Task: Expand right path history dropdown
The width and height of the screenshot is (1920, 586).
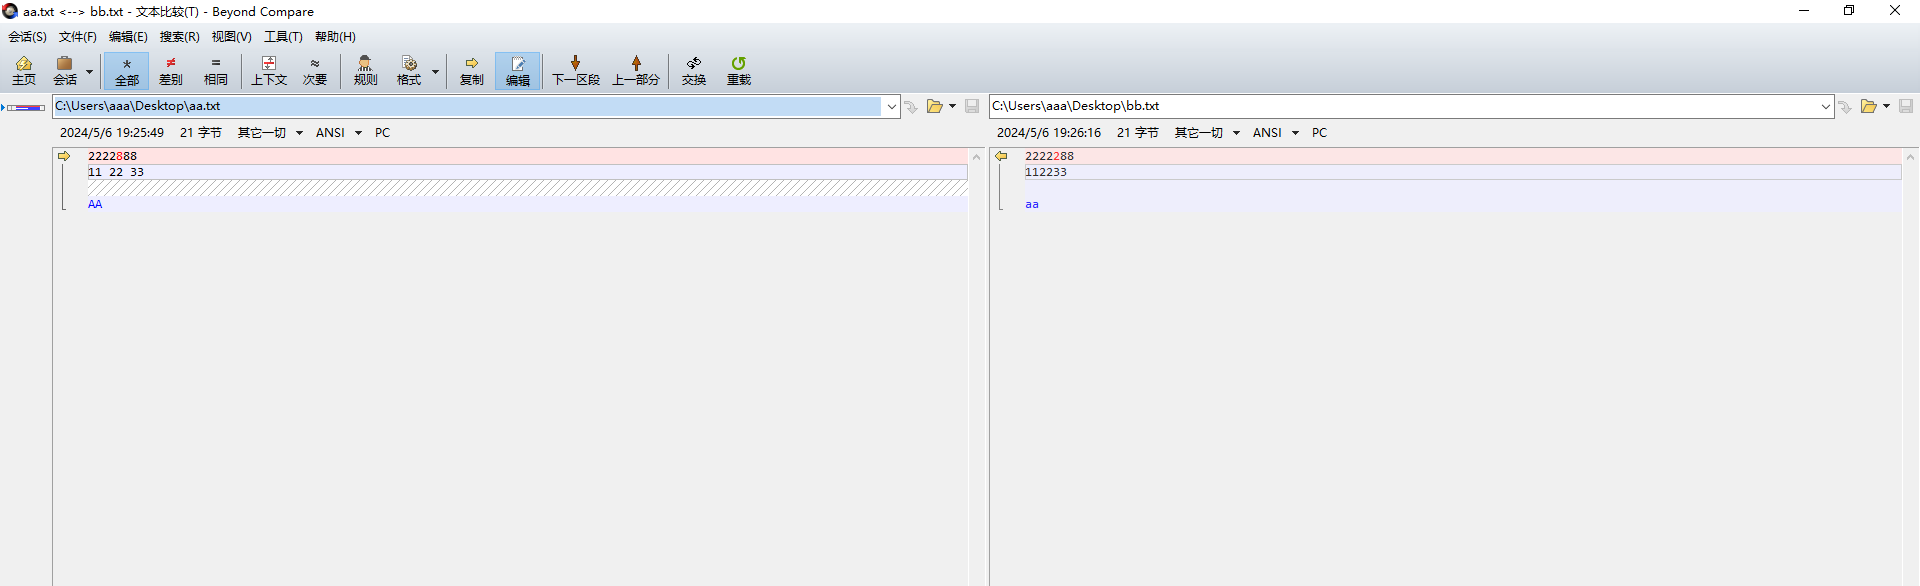Action: [1825, 106]
